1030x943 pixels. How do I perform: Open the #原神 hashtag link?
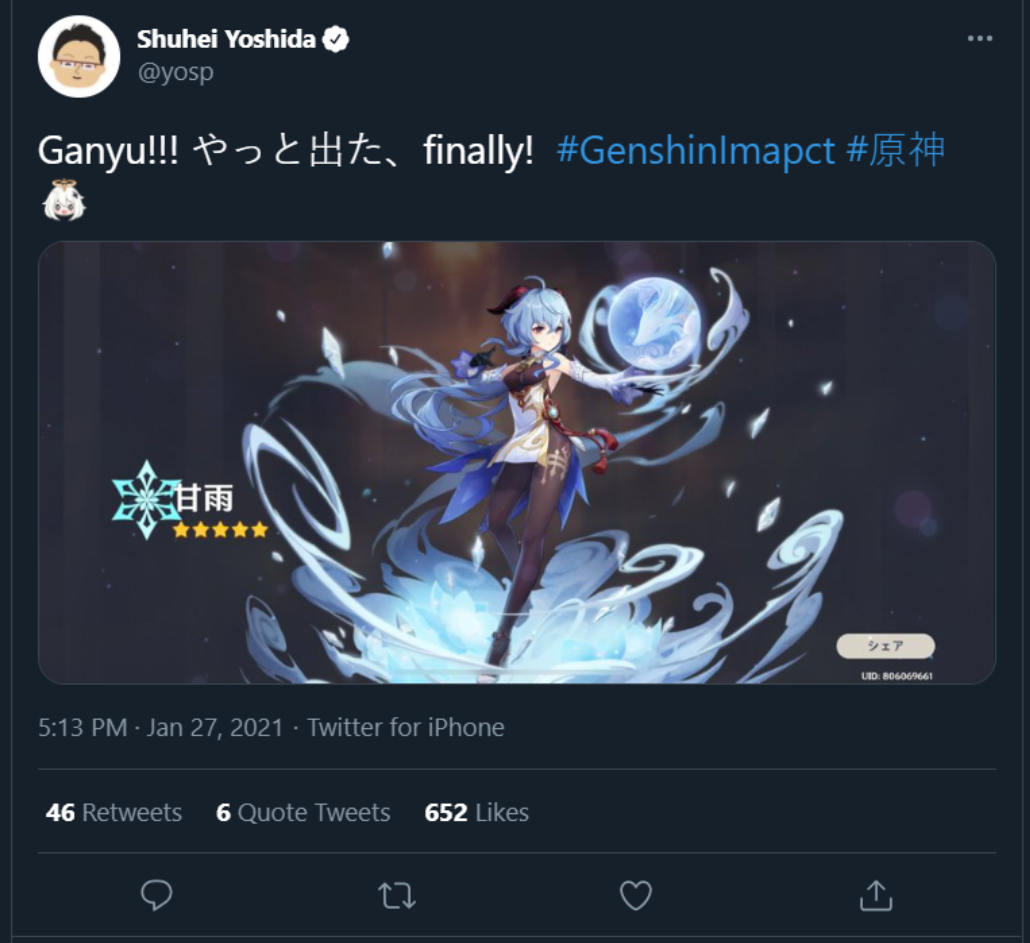(x=895, y=150)
